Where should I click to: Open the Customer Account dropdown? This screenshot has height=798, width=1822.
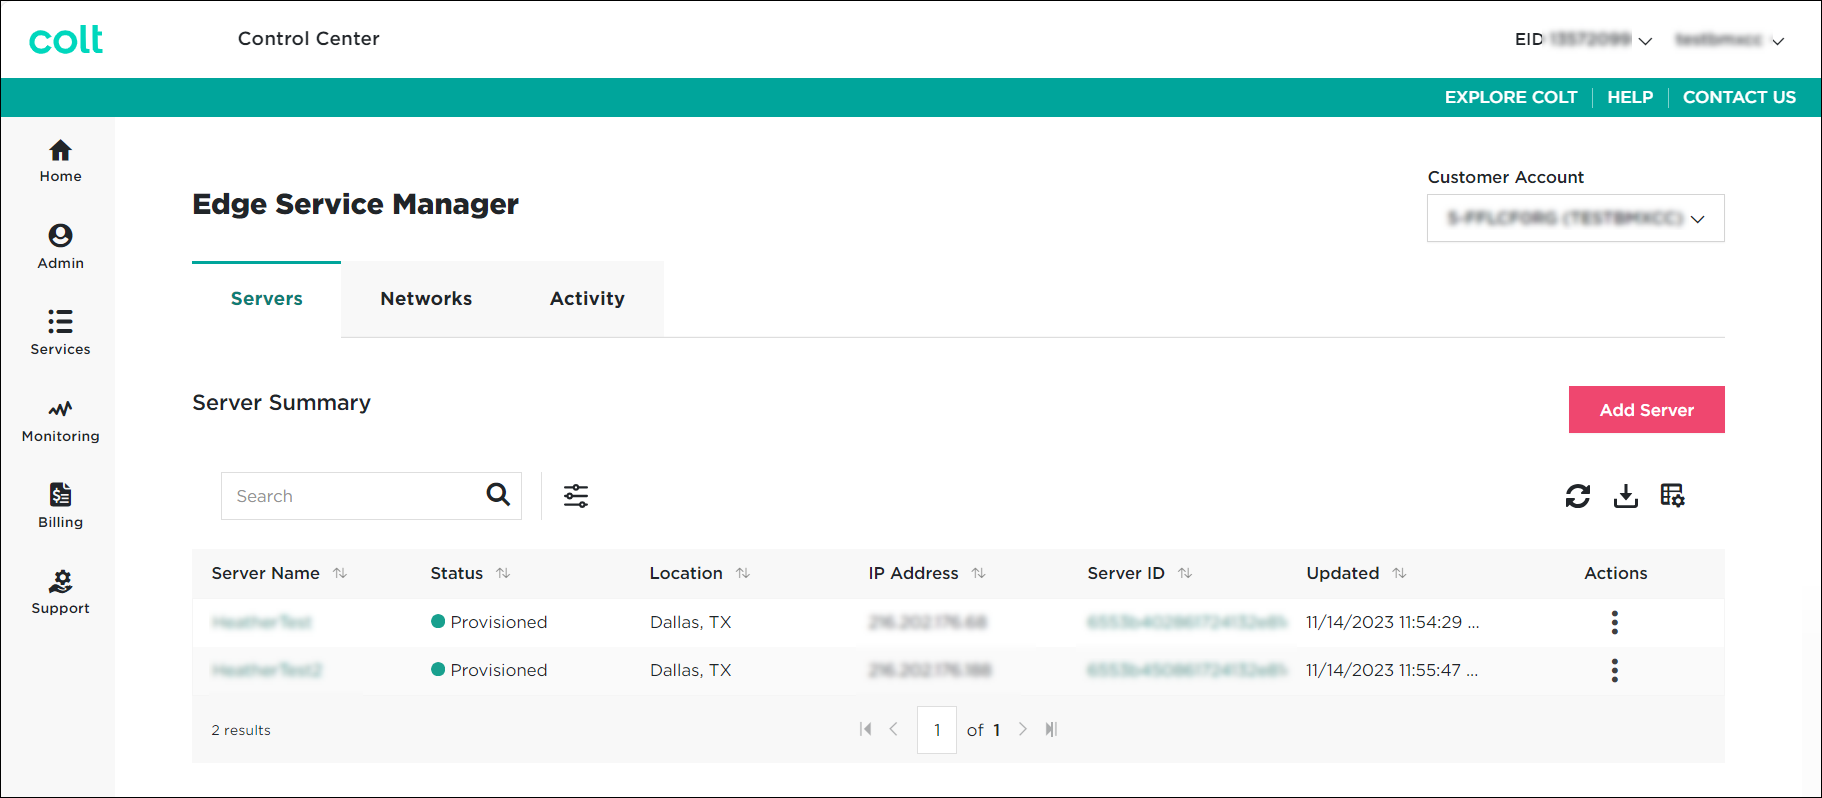(x=1576, y=218)
